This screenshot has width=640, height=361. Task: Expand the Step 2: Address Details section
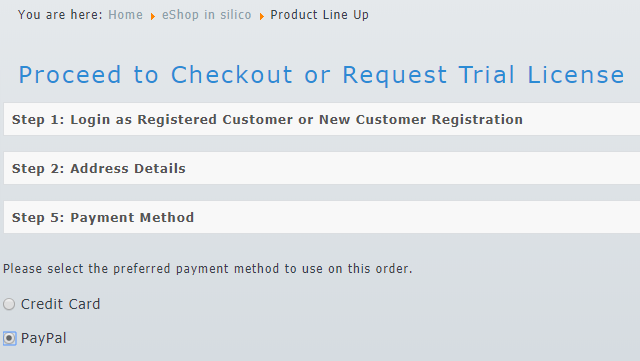pos(322,168)
